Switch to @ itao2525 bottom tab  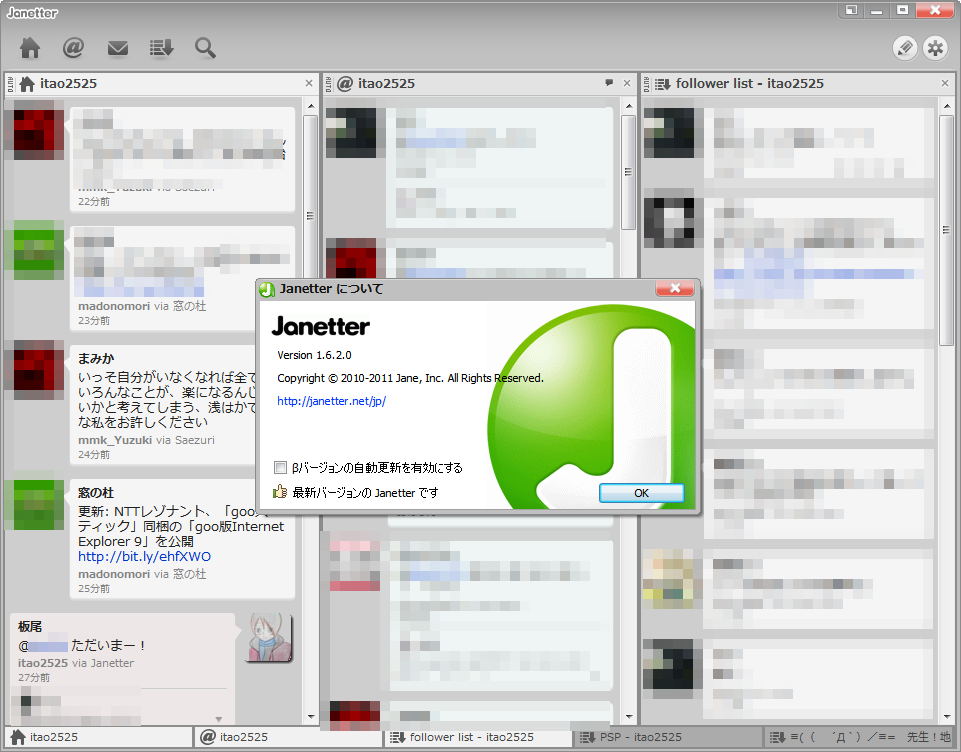pyautogui.click(x=289, y=737)
